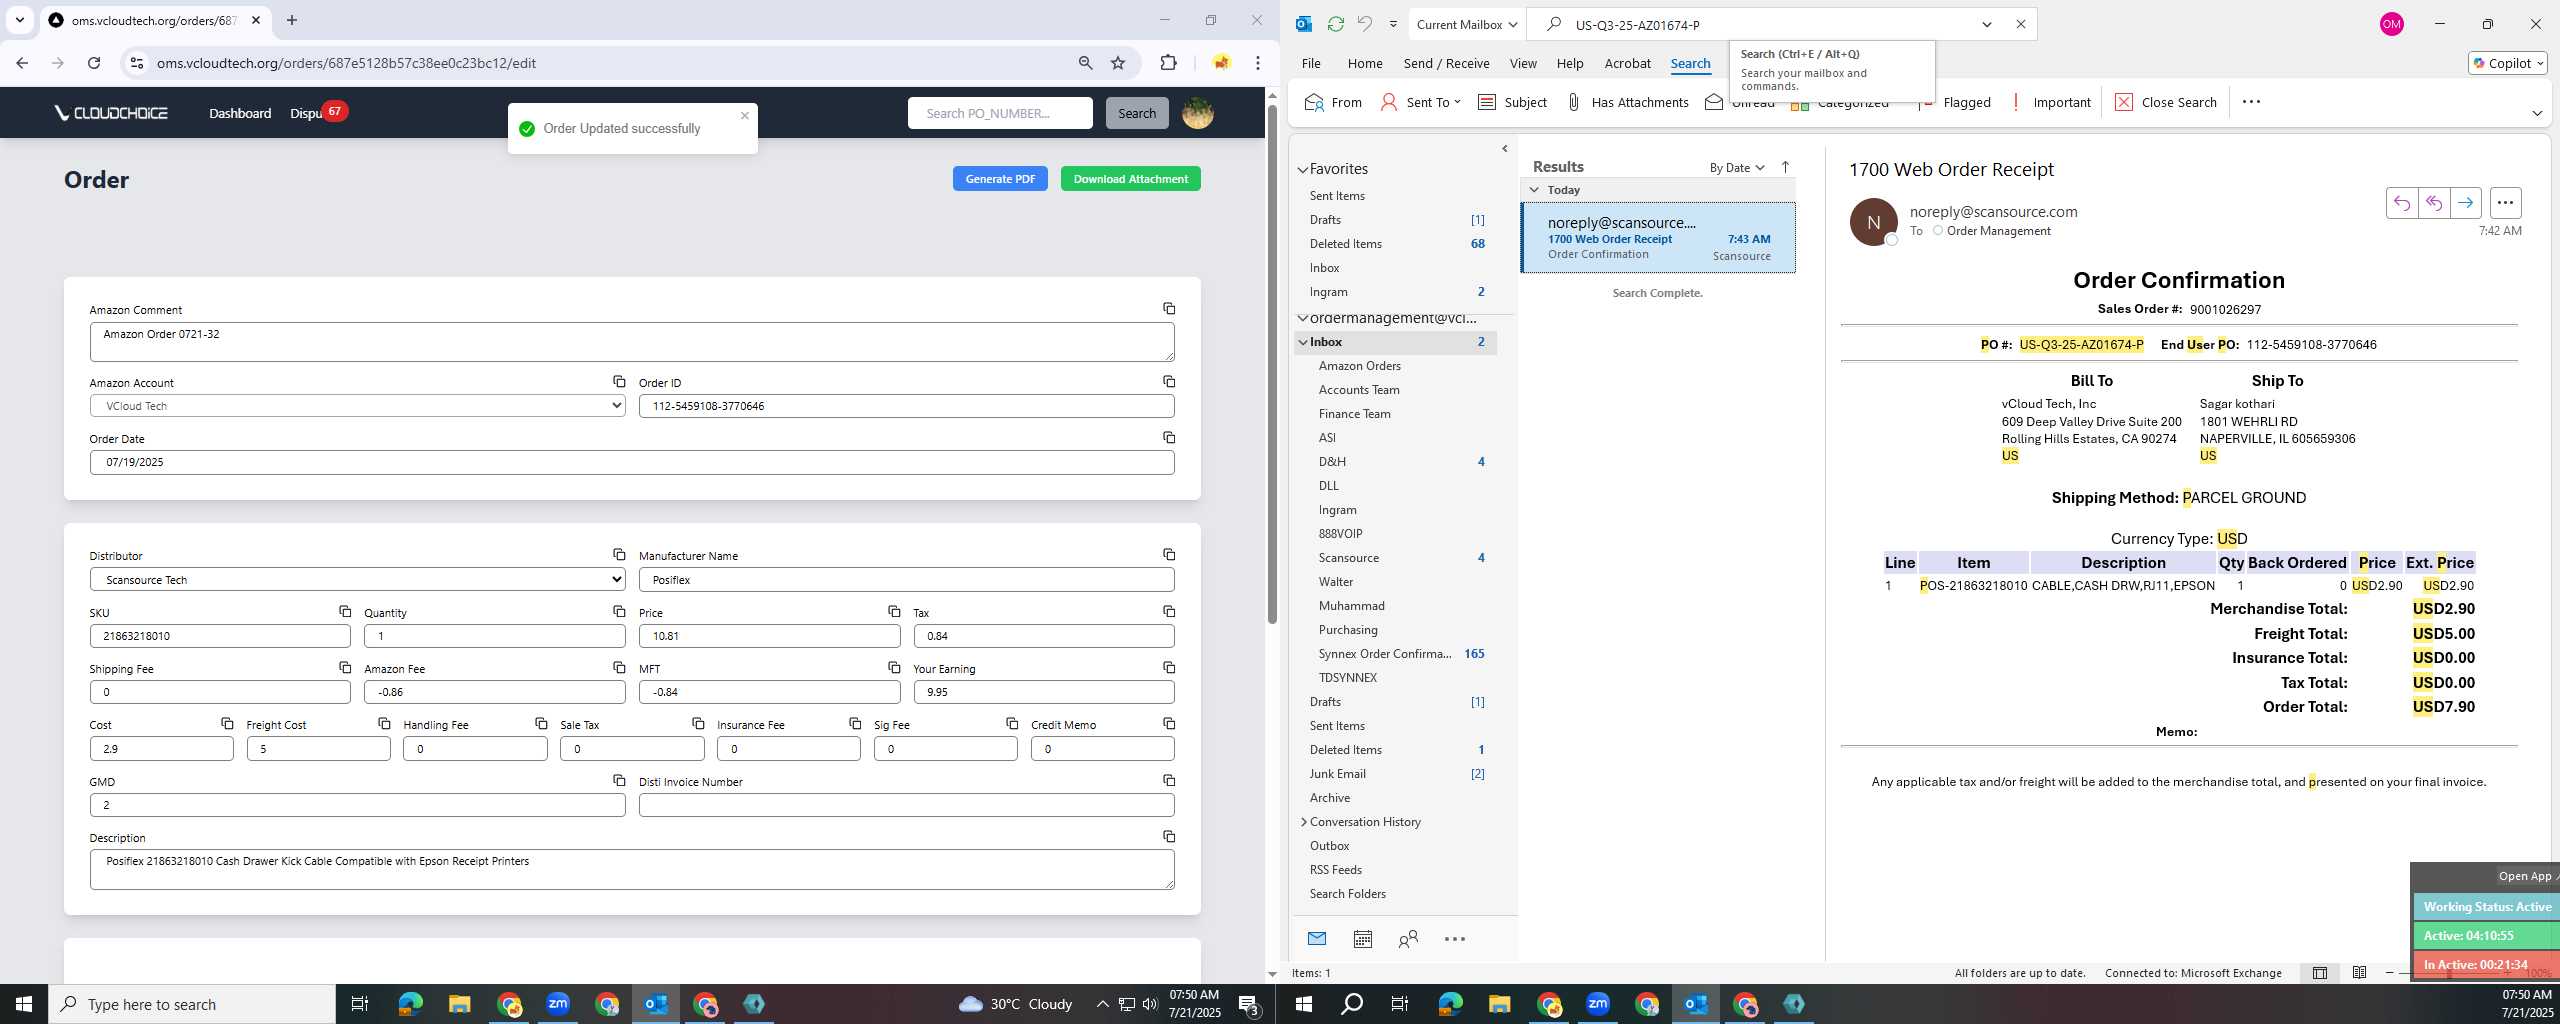Copy the Amazon Comment field value
This screenshot has height=1024, width=2560.
1168,309
